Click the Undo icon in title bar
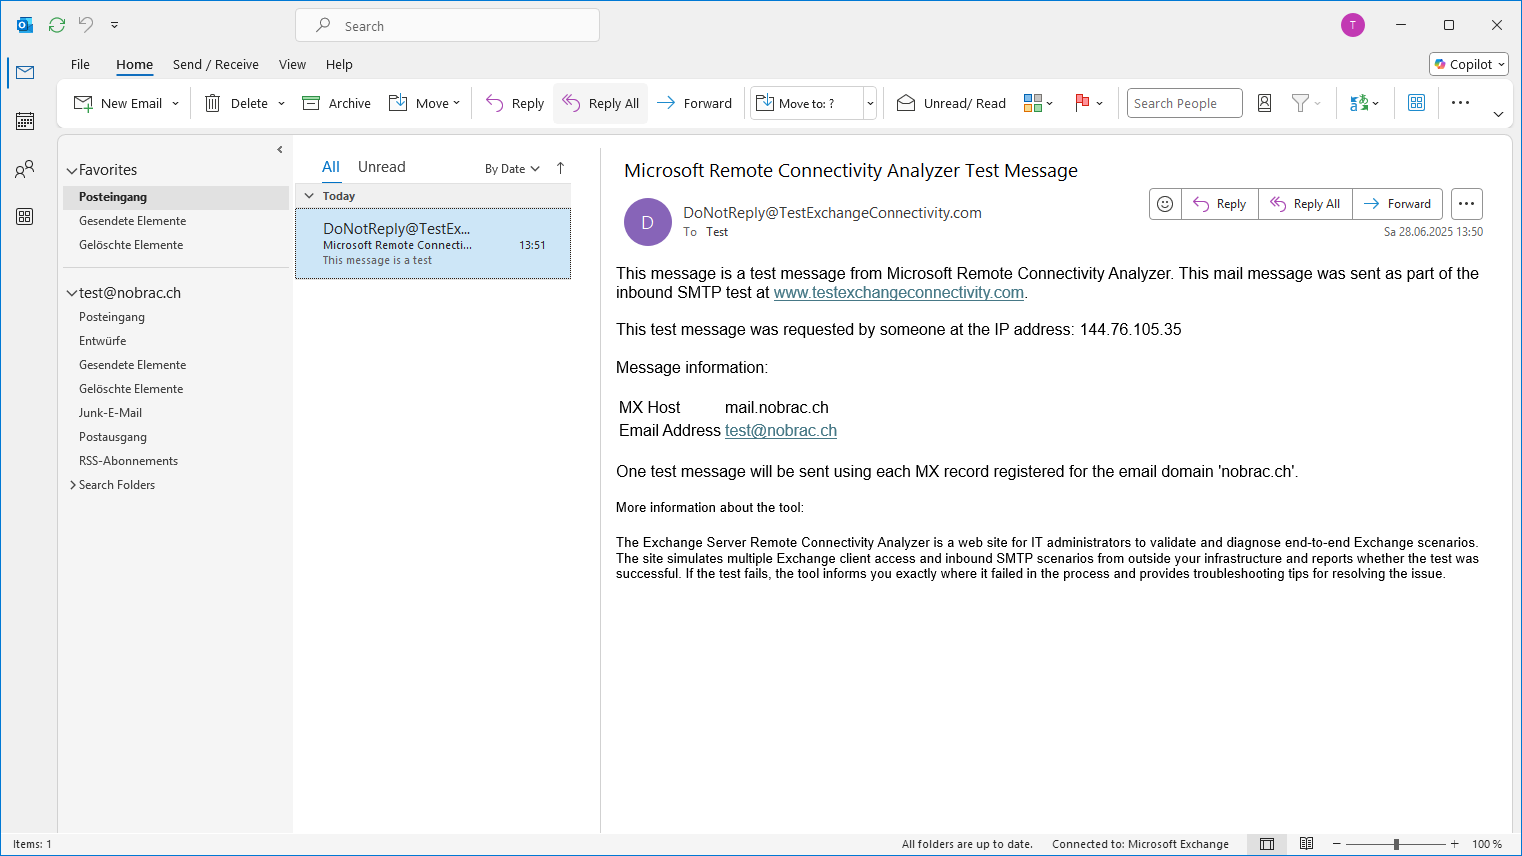The width and height of the screenshot is (1522, 856). (86, 25)
